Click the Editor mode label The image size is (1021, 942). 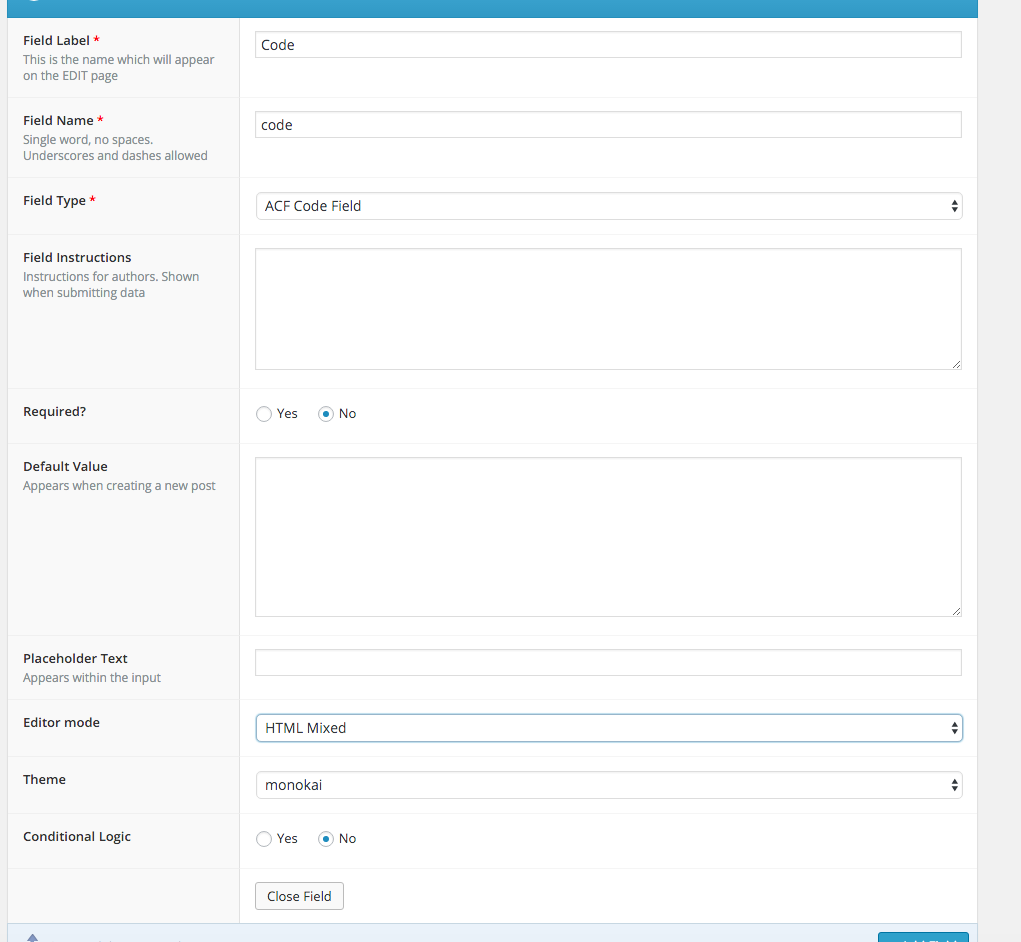[x=61, y=723]
